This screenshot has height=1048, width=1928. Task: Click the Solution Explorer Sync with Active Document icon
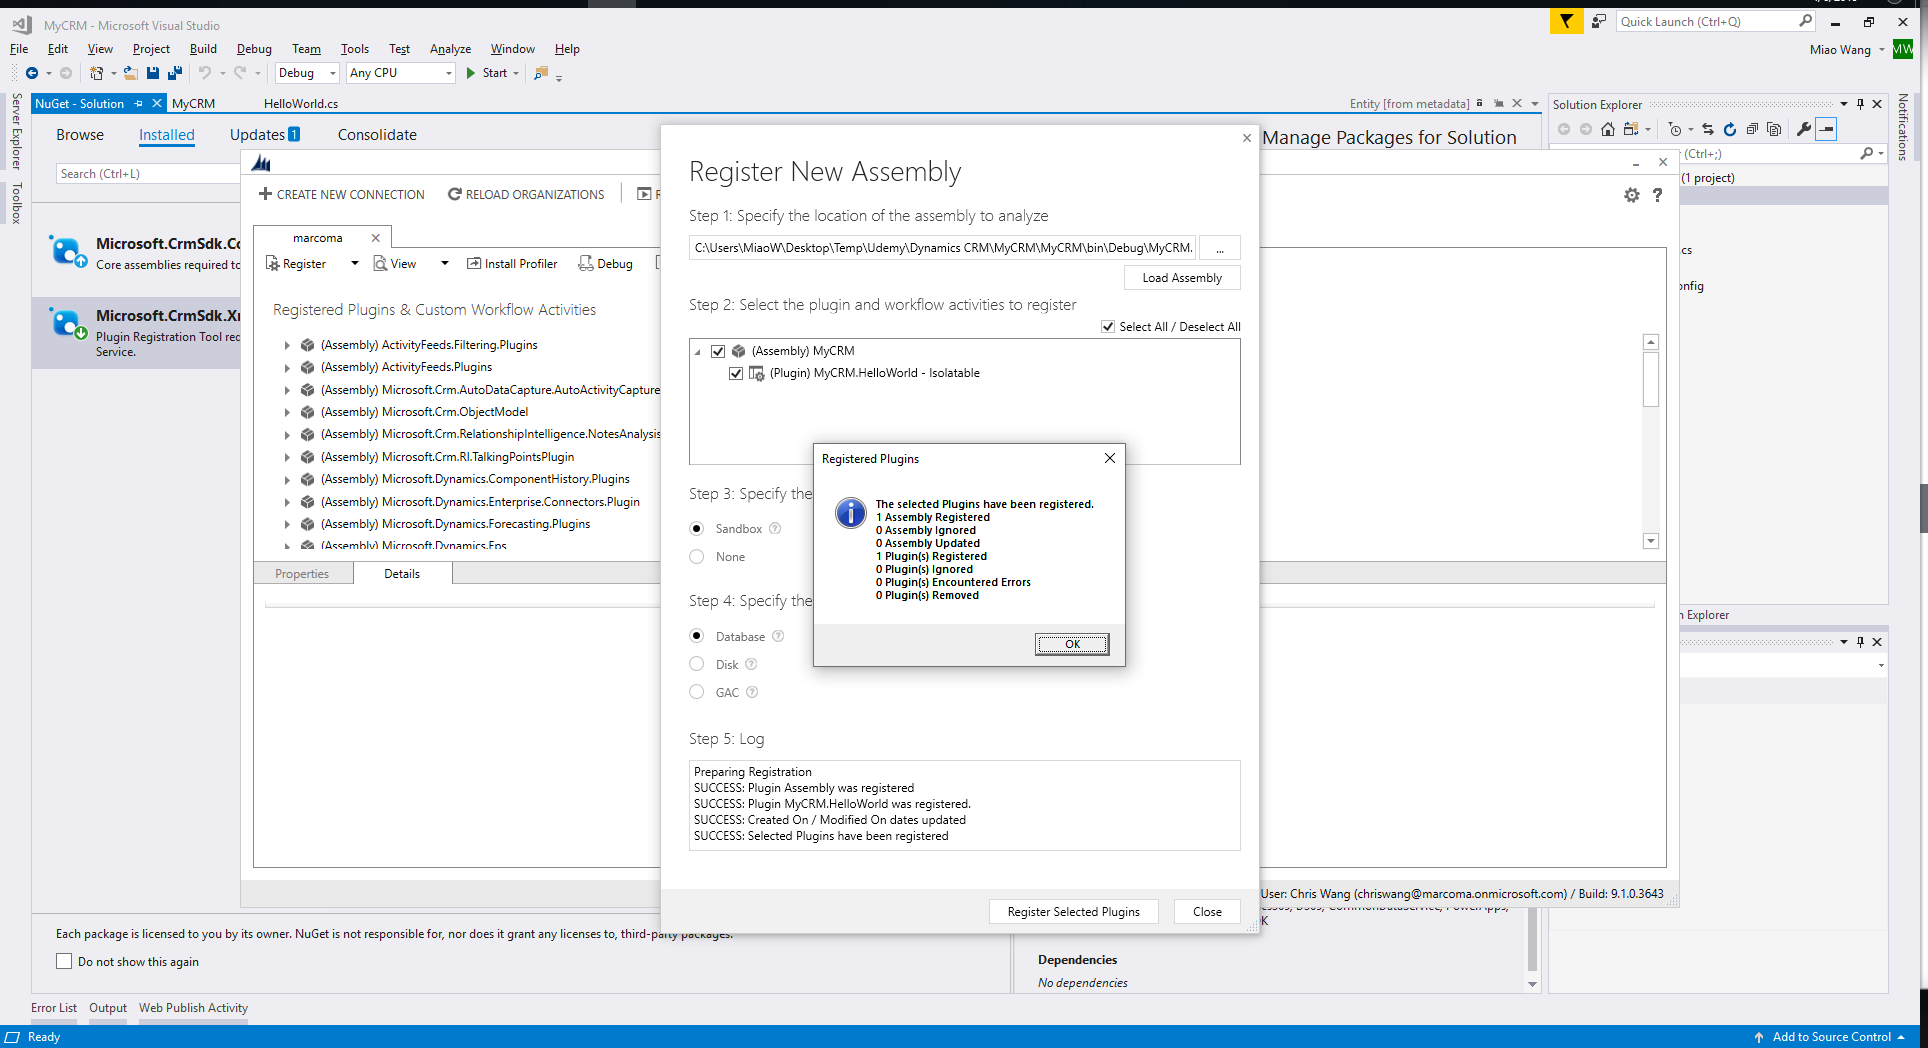click(x=1708, y=129)
